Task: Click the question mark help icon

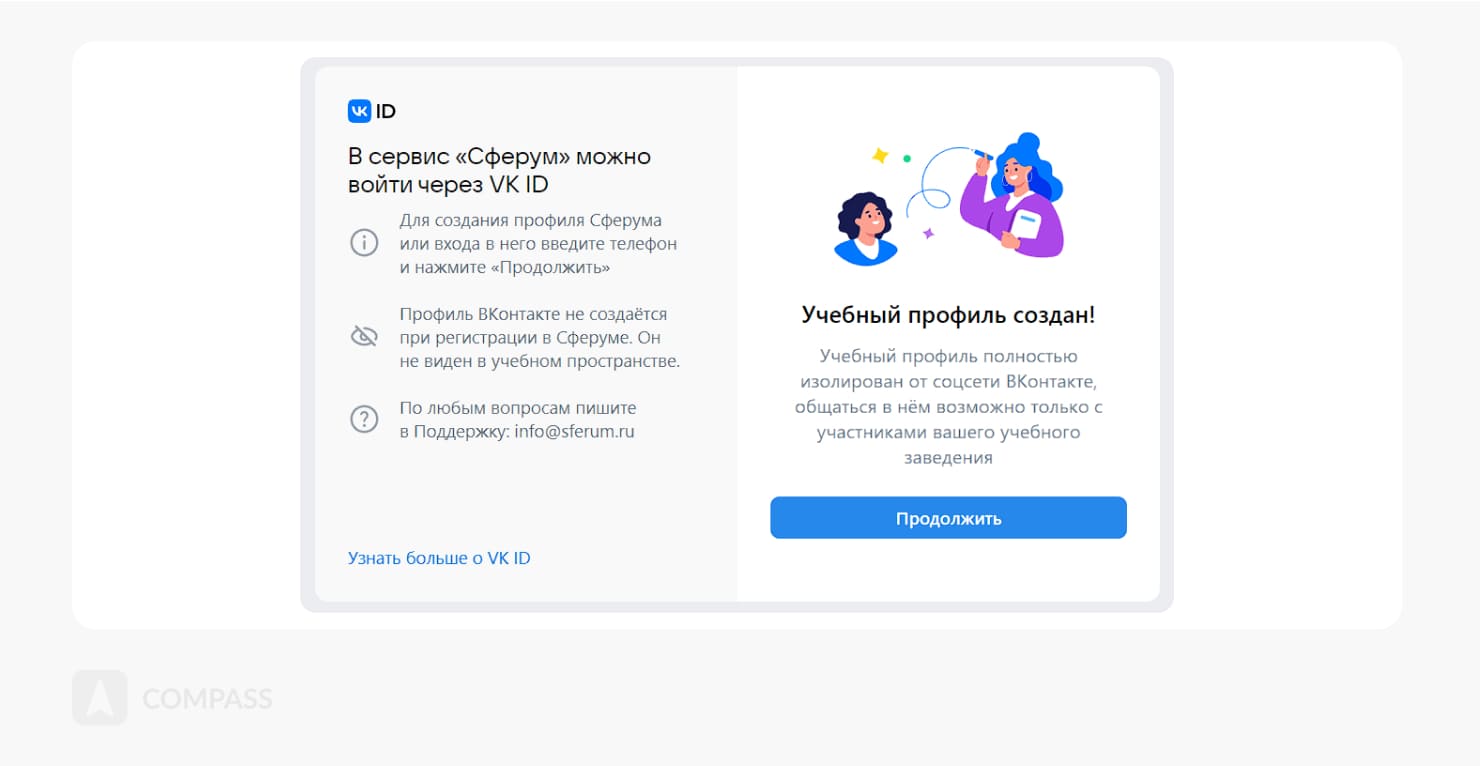Action: tap(364, 419)
